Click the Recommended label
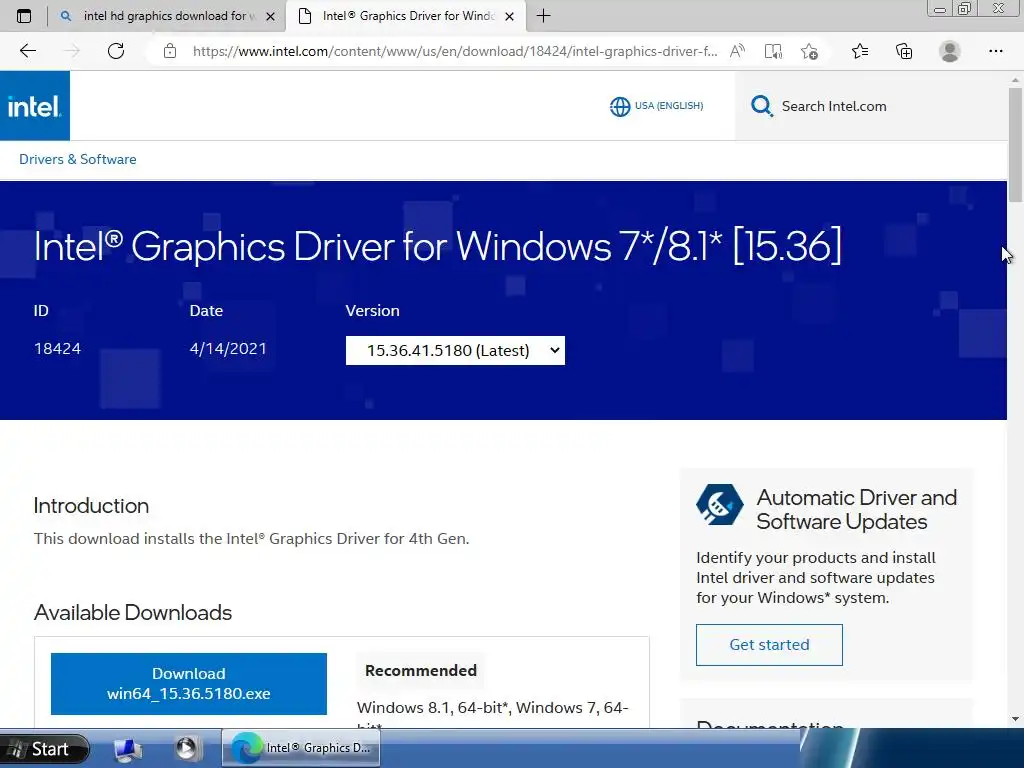 421,671
